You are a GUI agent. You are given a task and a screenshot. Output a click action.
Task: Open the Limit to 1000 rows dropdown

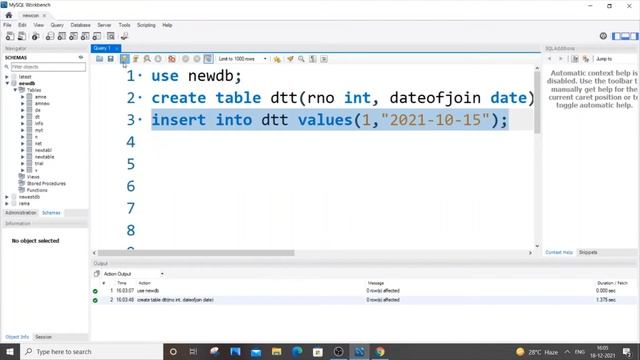point(242,59)
